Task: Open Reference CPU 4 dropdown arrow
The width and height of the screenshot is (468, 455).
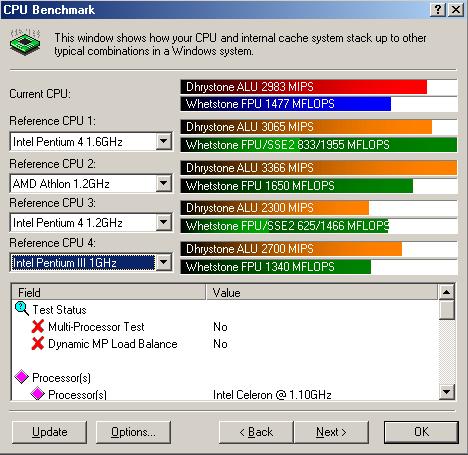Action: click(163, 262)
